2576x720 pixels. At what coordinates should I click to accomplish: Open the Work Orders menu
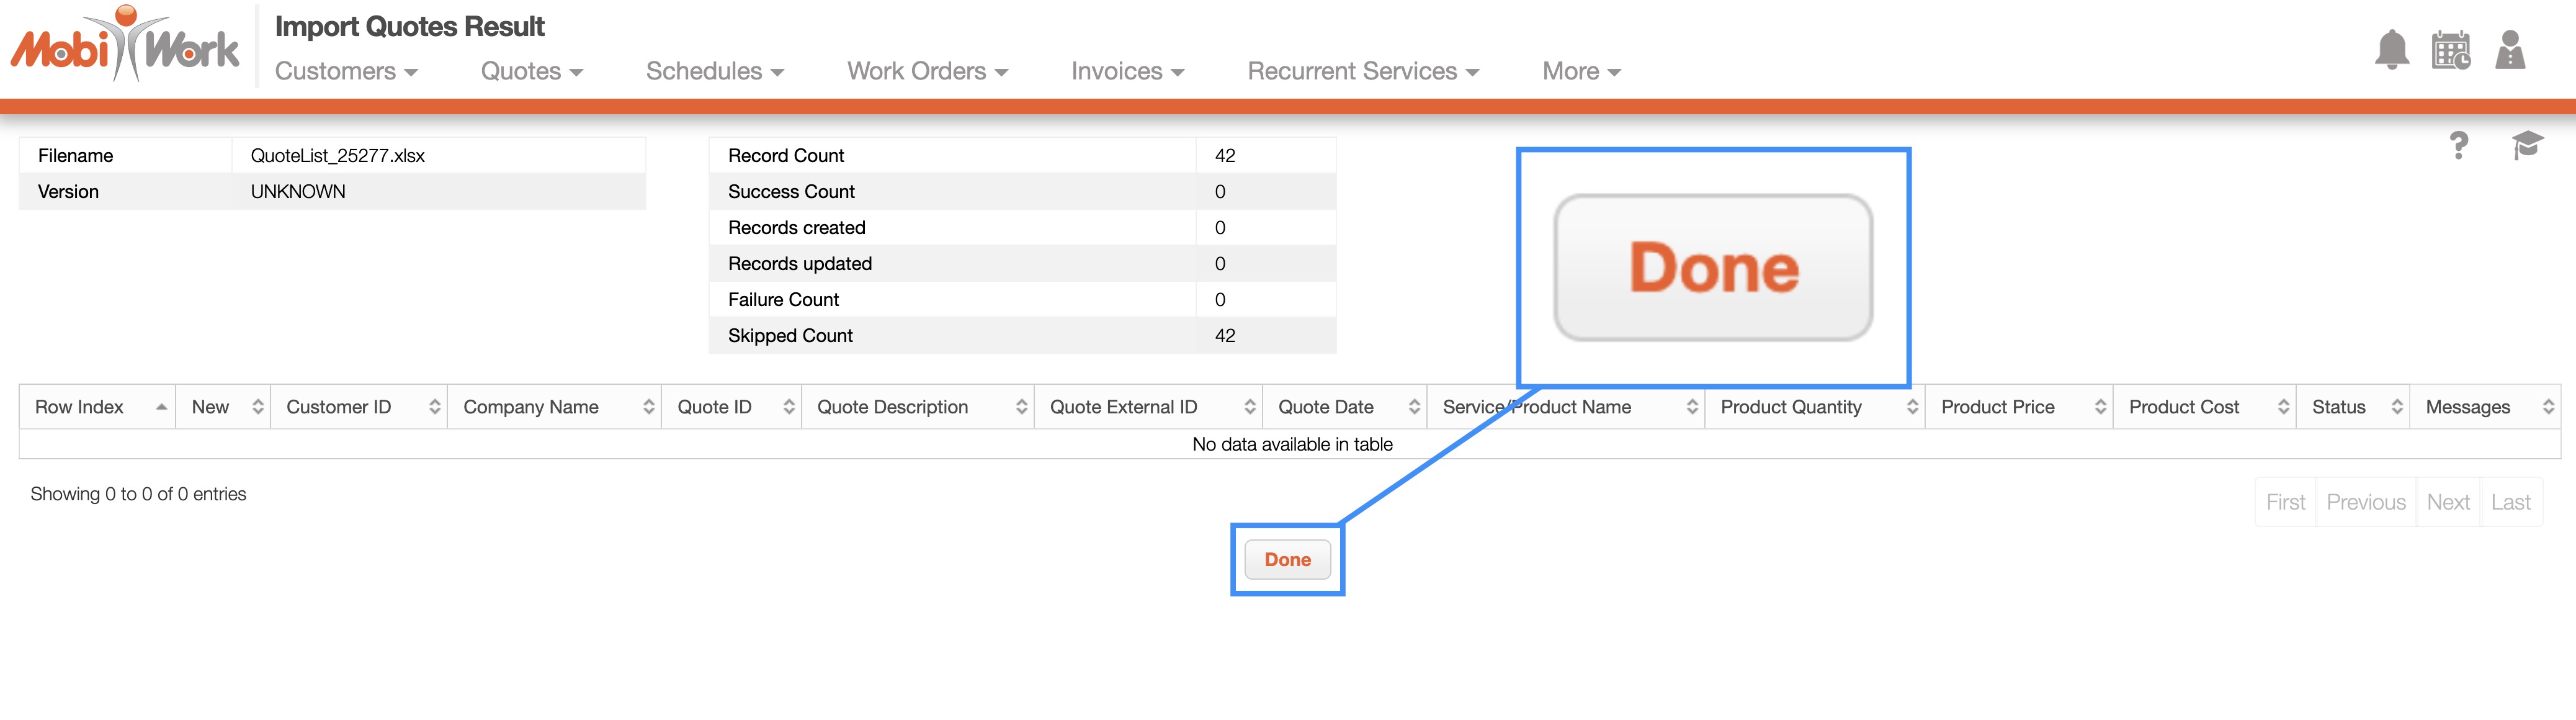pos(927,71)
